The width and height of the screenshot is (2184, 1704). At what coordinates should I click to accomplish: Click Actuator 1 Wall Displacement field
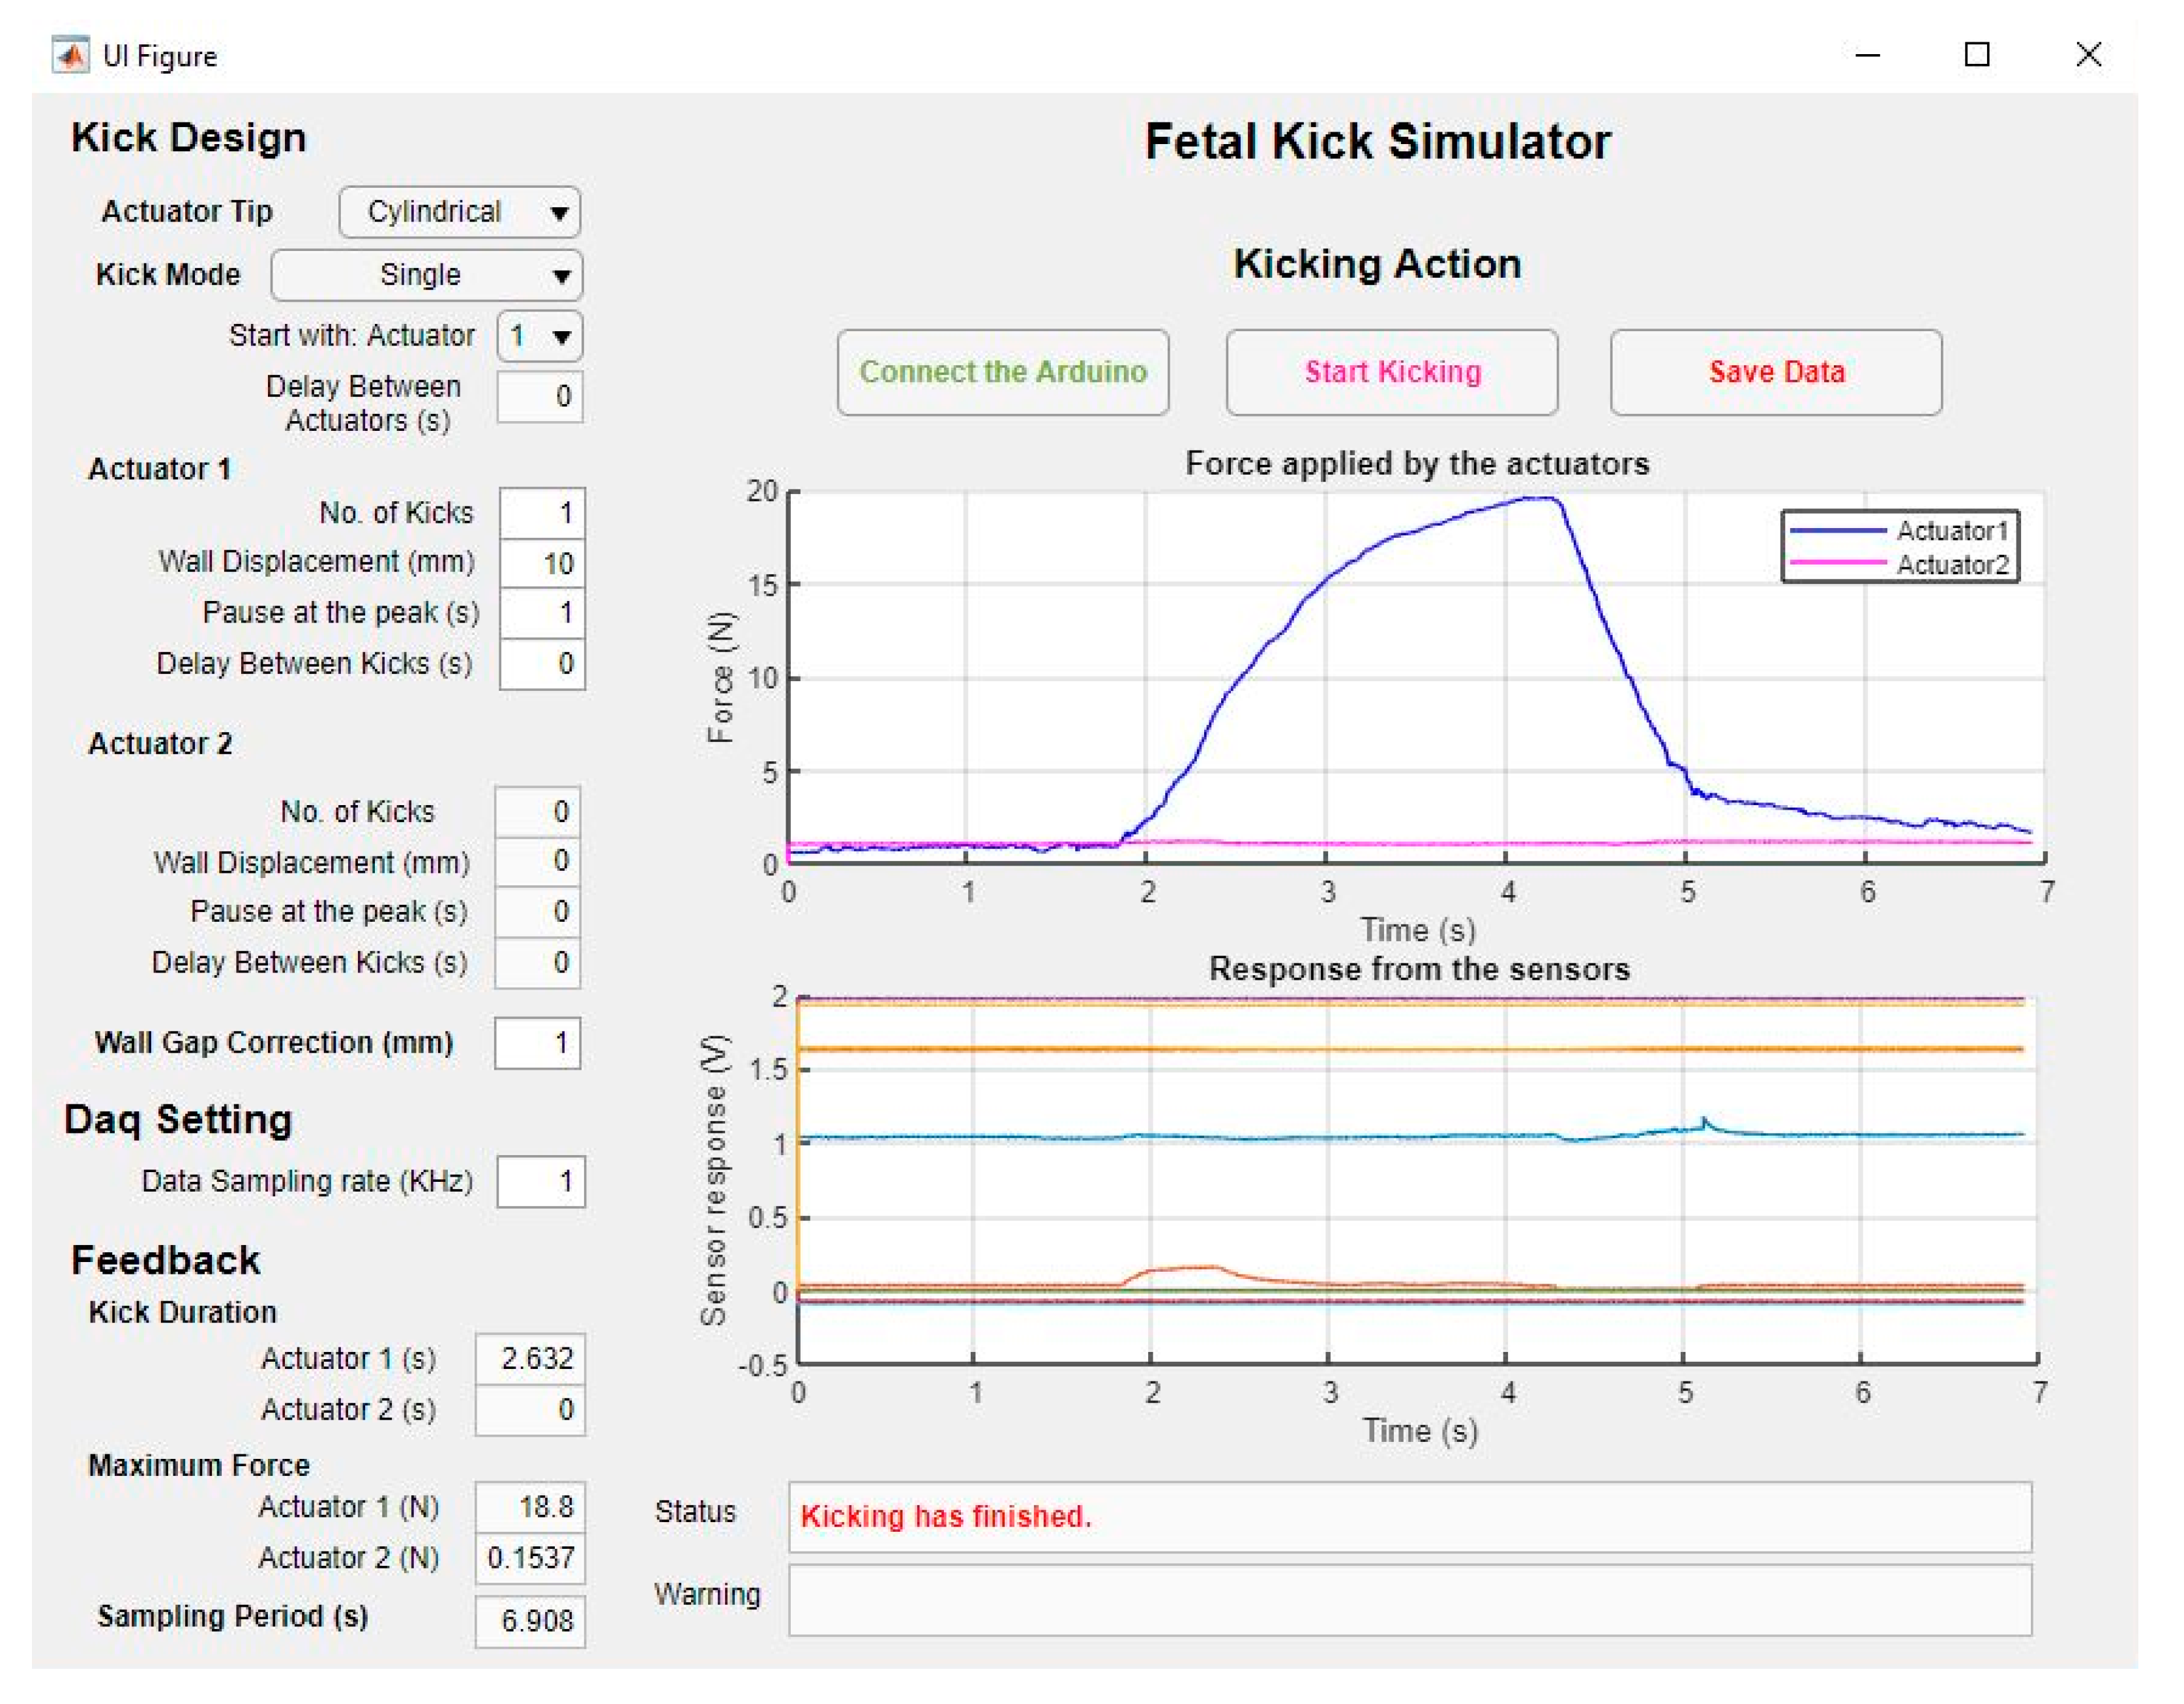click(542, 563)
